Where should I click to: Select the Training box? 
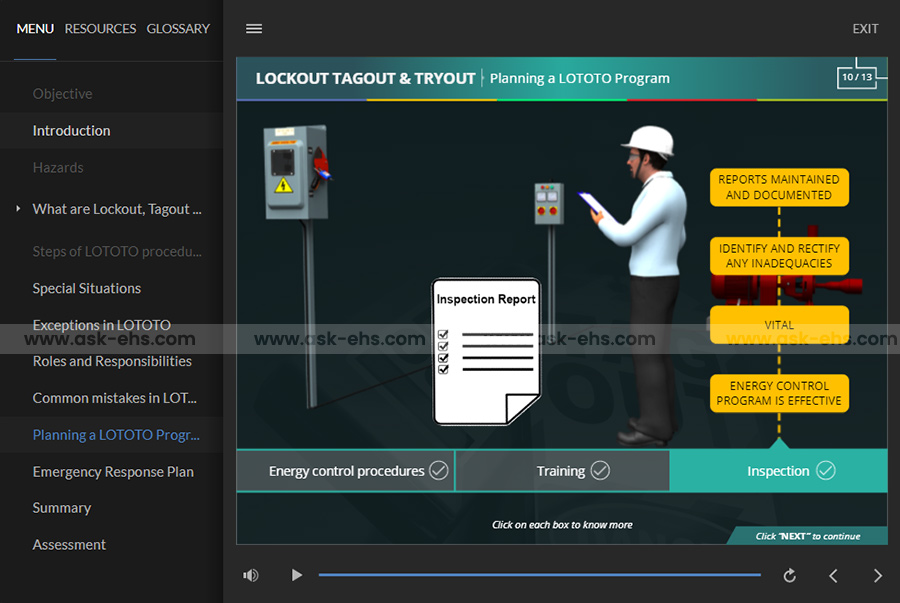562,471
